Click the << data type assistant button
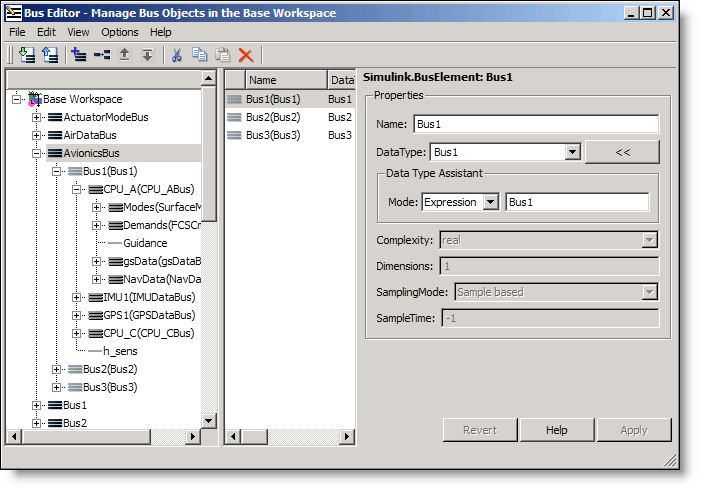This screenshot has width=701, height=491. pyautogui.click(x=622, y=152)
